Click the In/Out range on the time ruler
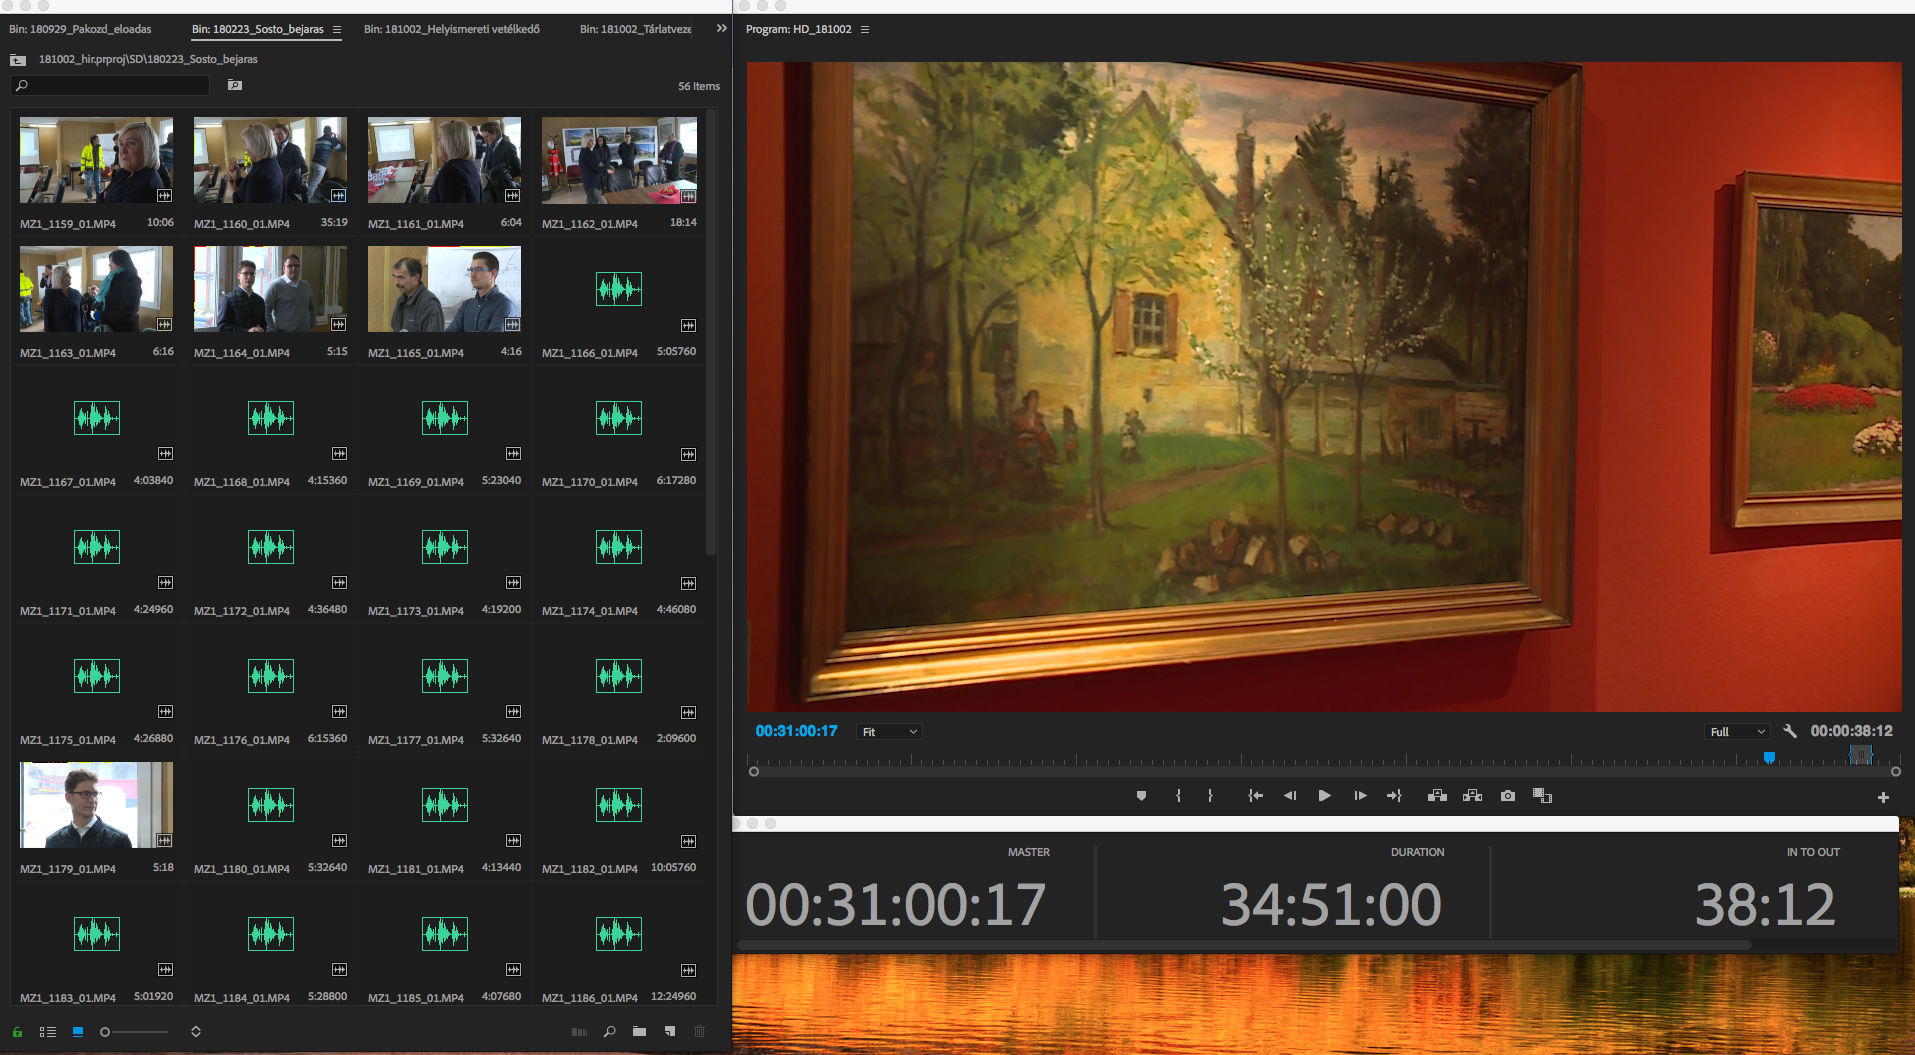Image resolution: width=1915 pixels, height=1055 pixels. point(1860,755)
